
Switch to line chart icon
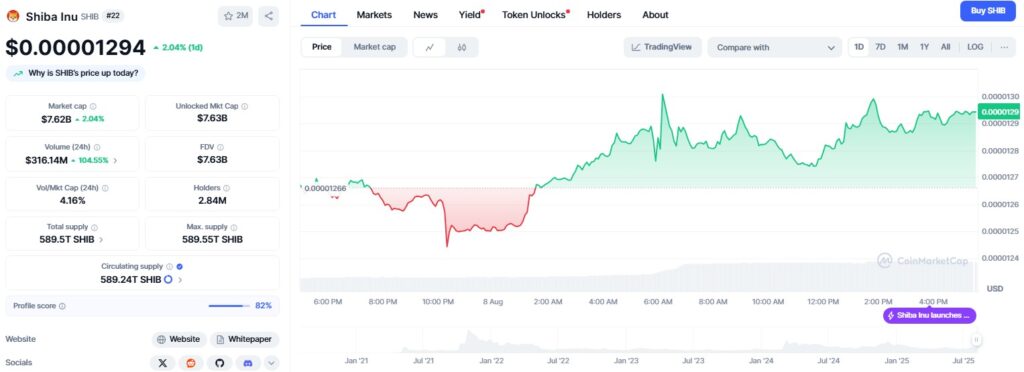(x=430, y=47)
